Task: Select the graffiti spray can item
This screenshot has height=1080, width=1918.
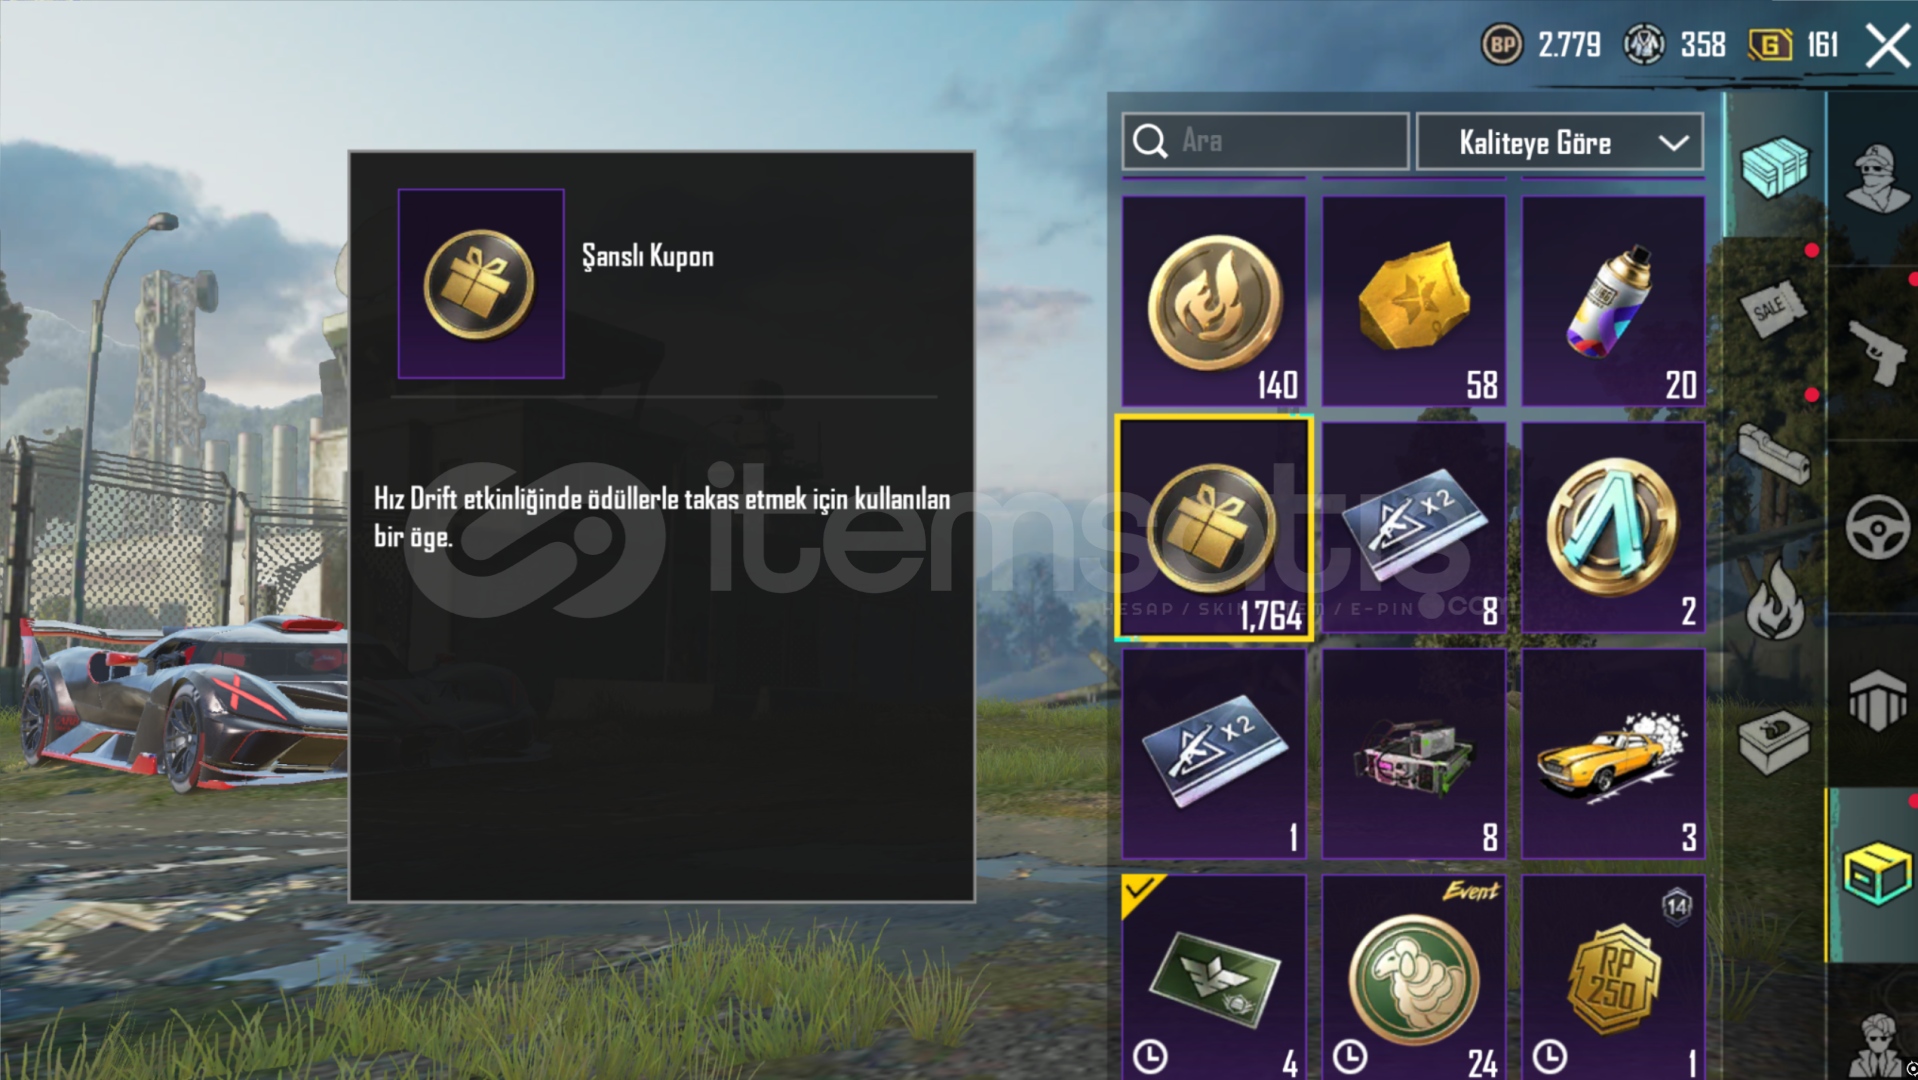Action: pos(1612,300)
